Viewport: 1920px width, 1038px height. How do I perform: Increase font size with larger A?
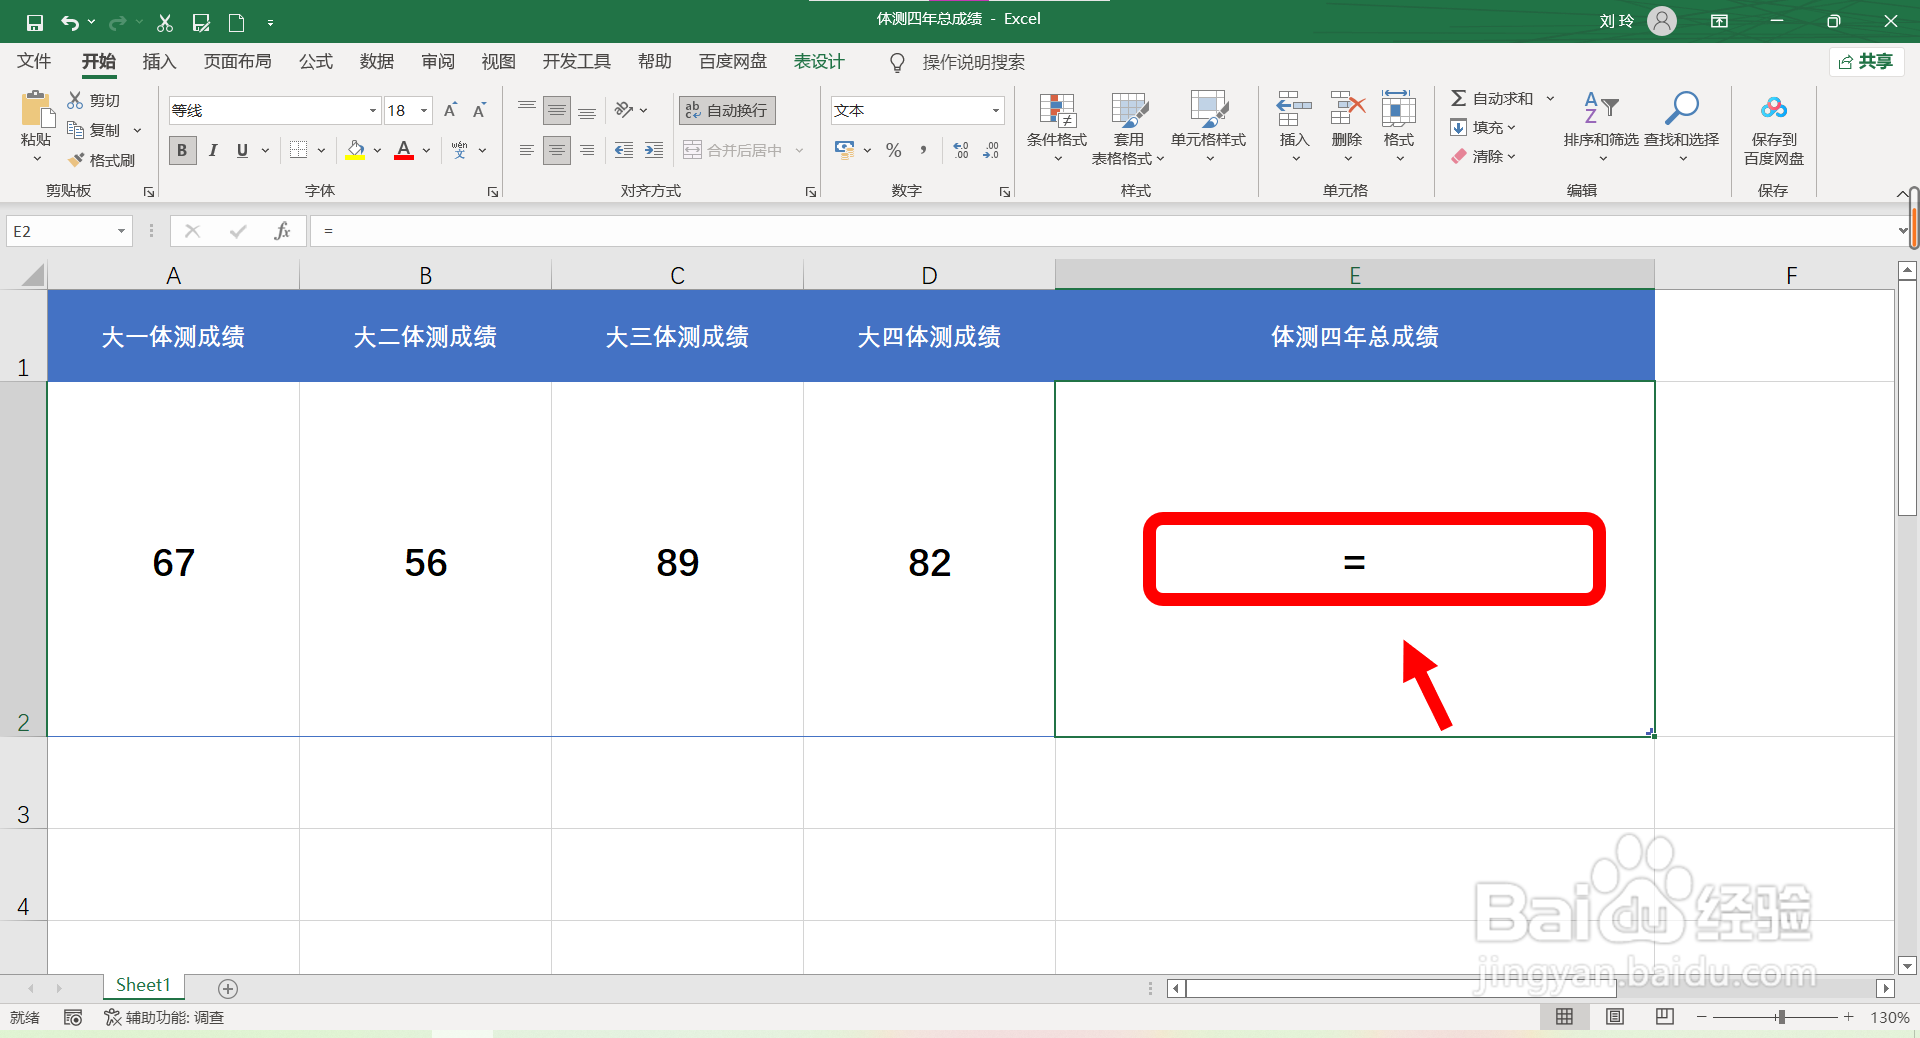pos(451,110)
